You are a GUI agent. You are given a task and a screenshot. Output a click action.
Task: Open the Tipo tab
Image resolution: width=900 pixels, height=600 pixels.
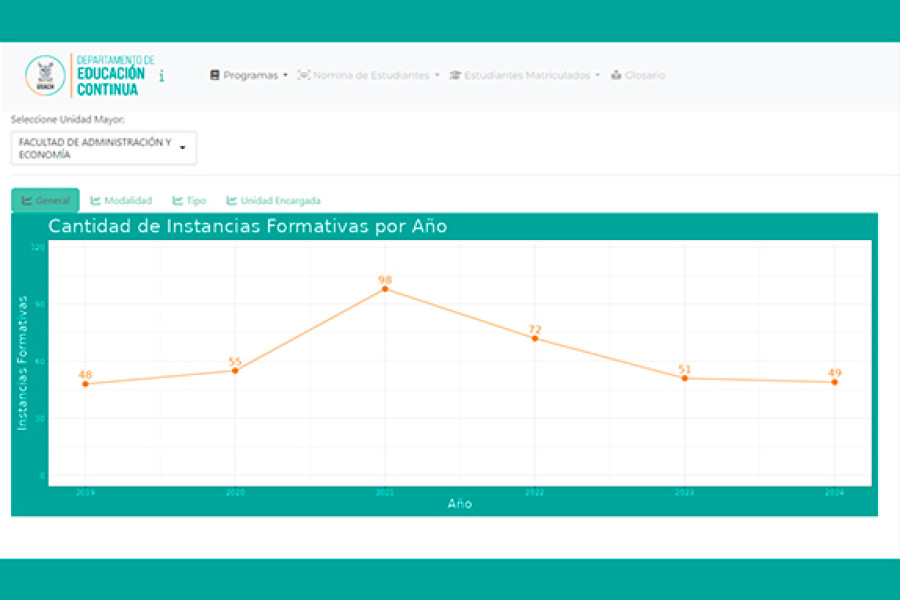(x=195, y=200)
